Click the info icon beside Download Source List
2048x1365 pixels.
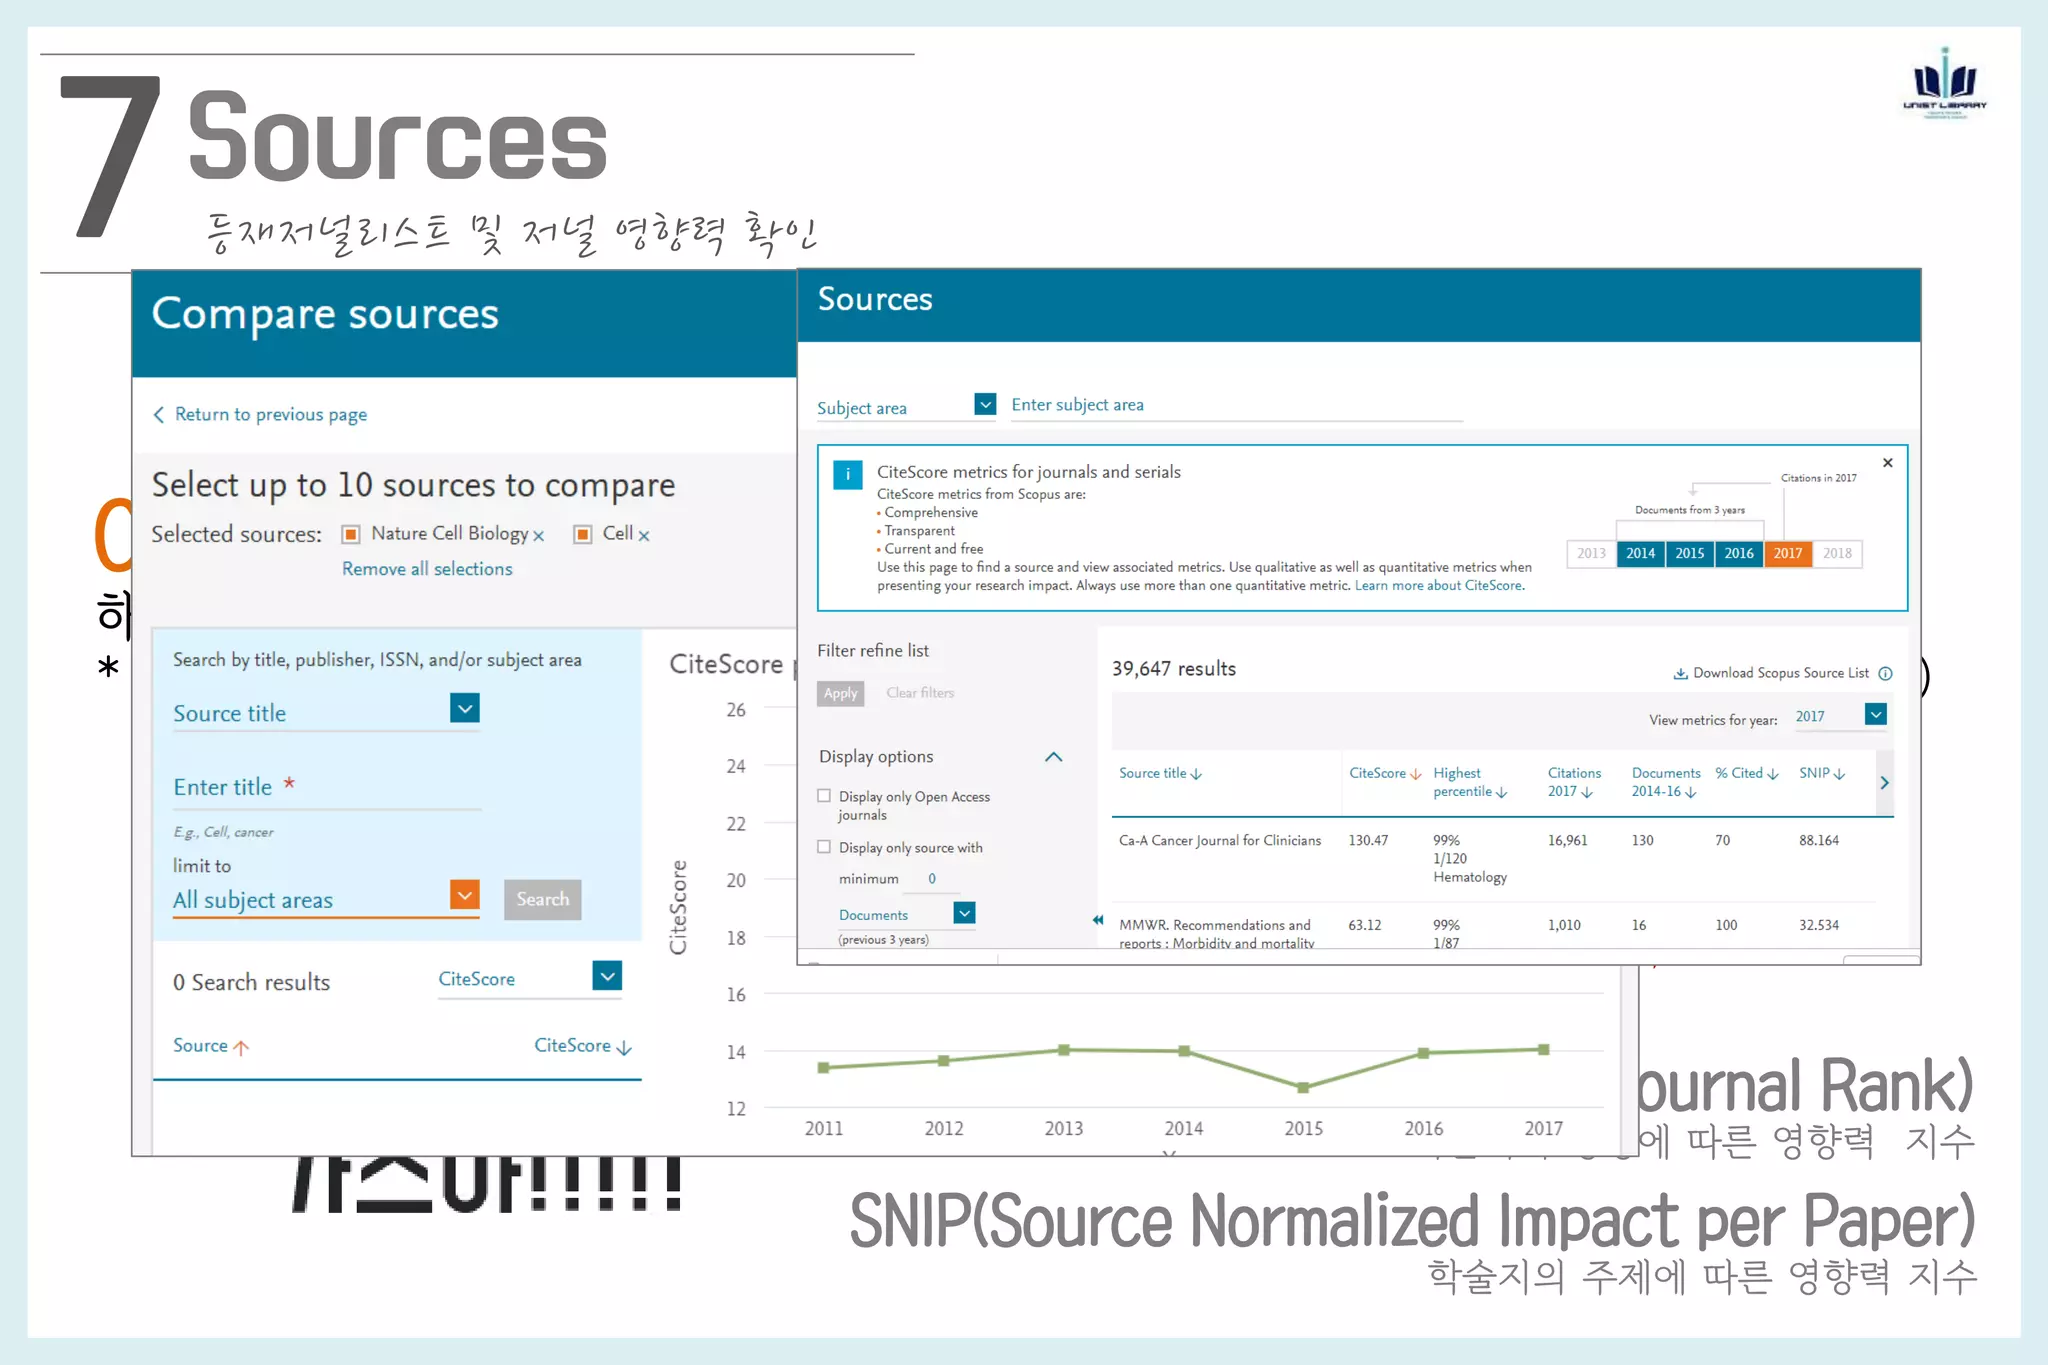coord(1885,674)
